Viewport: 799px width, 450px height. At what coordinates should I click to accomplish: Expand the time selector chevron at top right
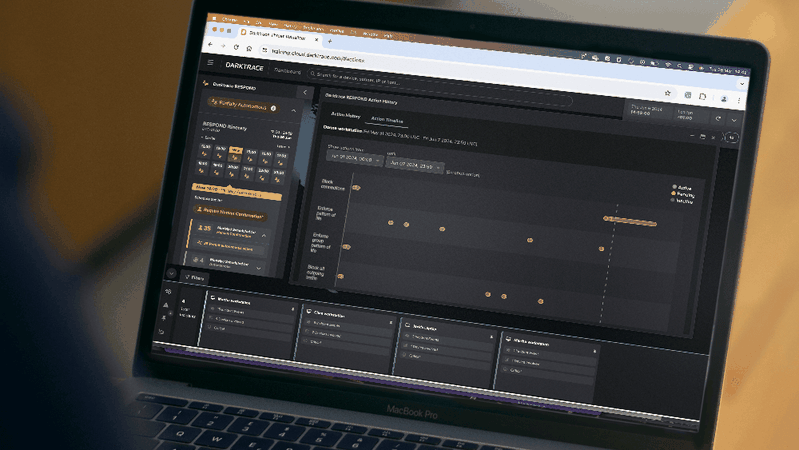coord(734,121)
